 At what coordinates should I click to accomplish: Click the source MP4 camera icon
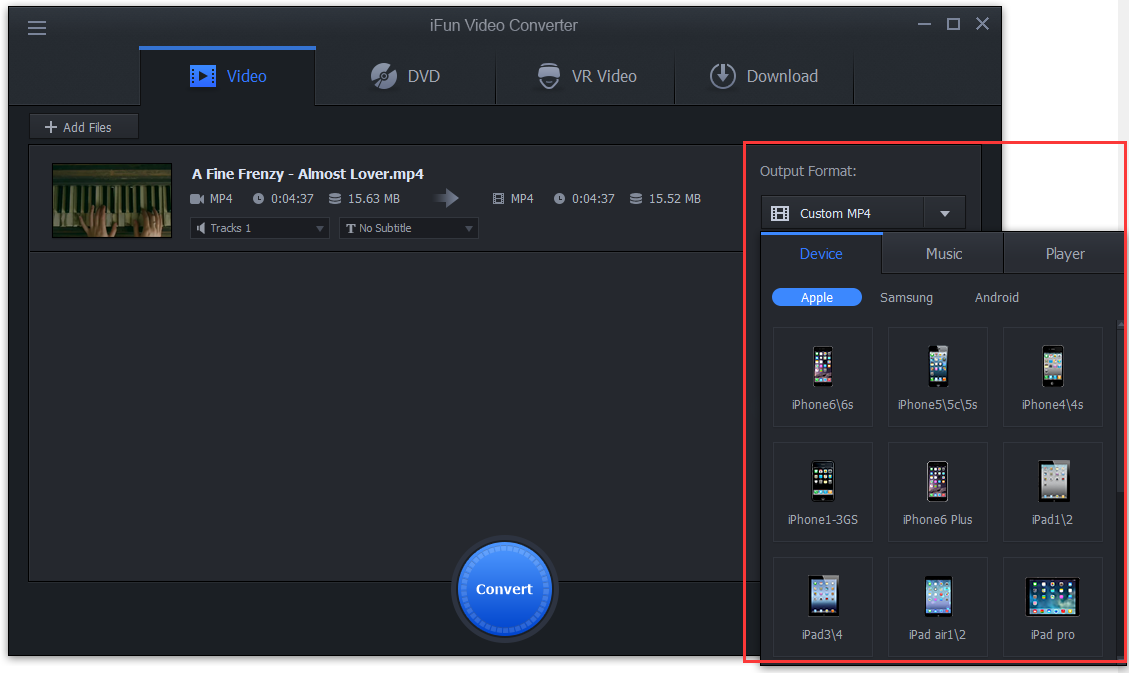(197, 199)
